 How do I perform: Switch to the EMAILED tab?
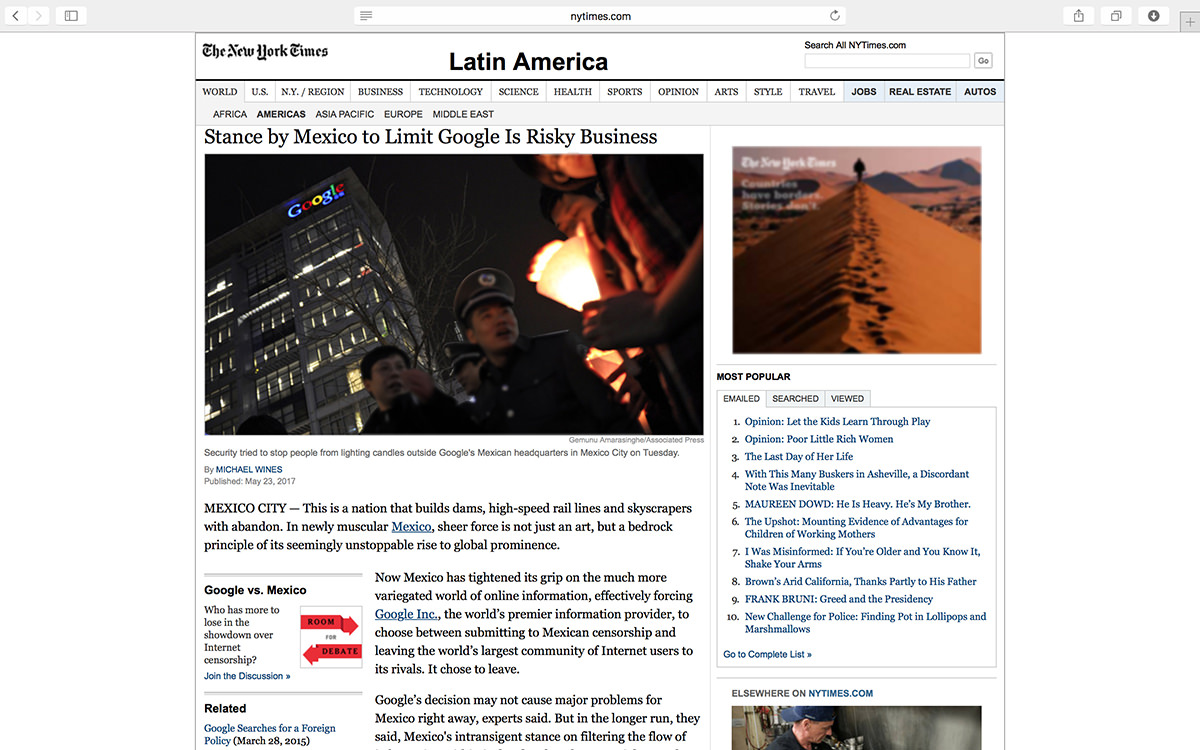(x=742, y=398)
